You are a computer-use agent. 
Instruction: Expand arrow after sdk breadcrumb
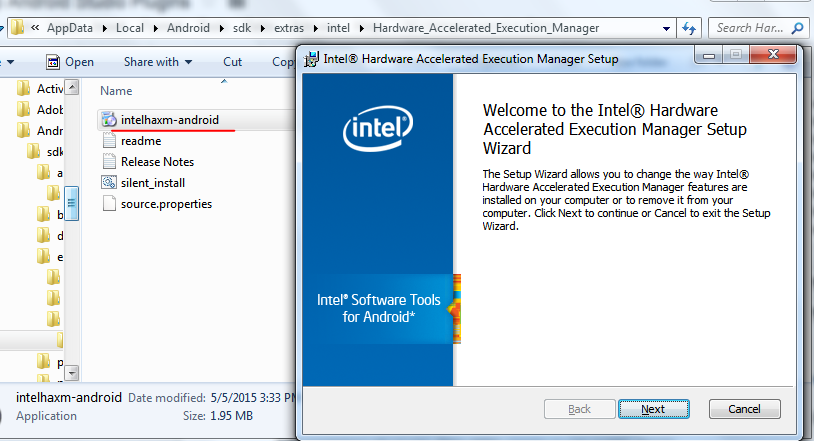point(263,29)
